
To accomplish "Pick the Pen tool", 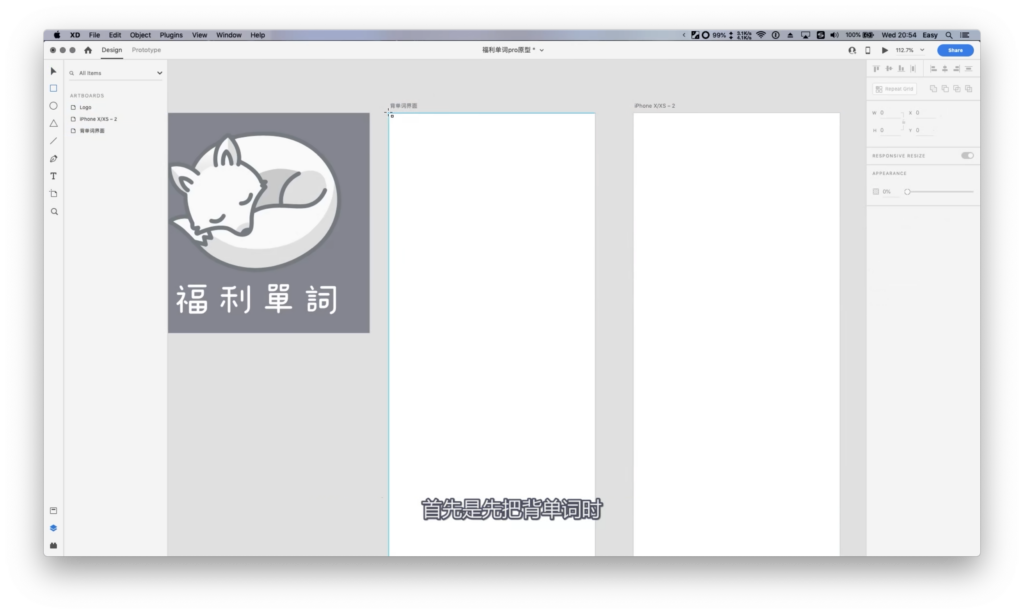I will [x=54, y=158].
